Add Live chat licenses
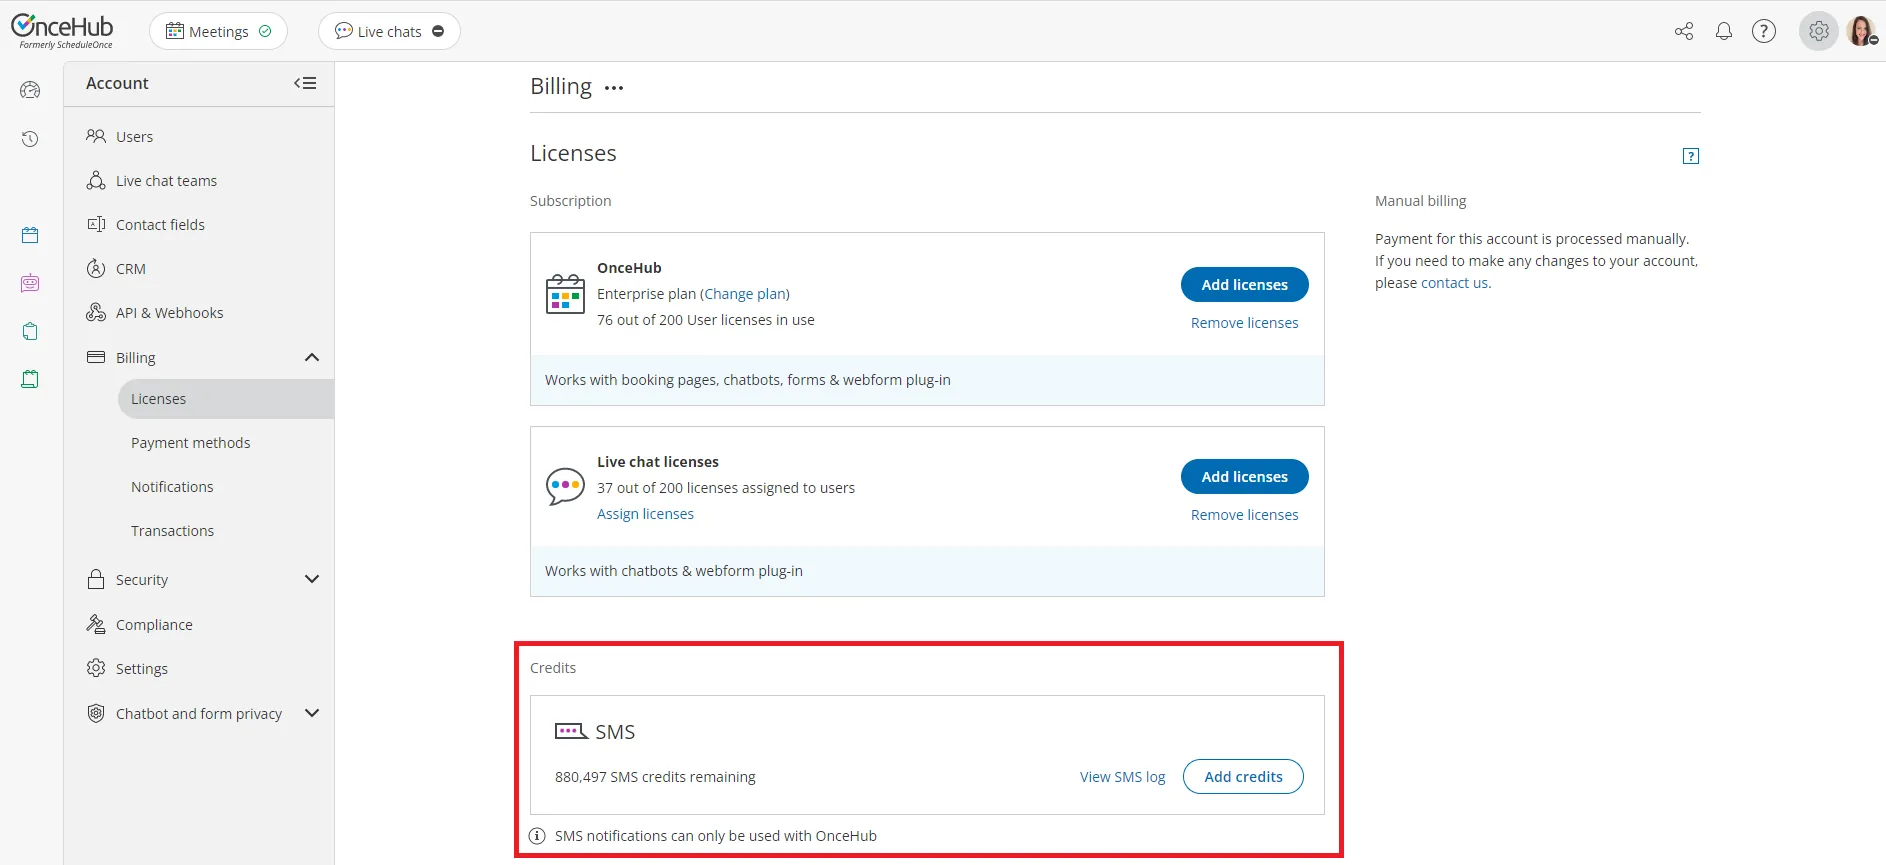The width and height of the screenshot is (1886, 865). click(1244, 477)
